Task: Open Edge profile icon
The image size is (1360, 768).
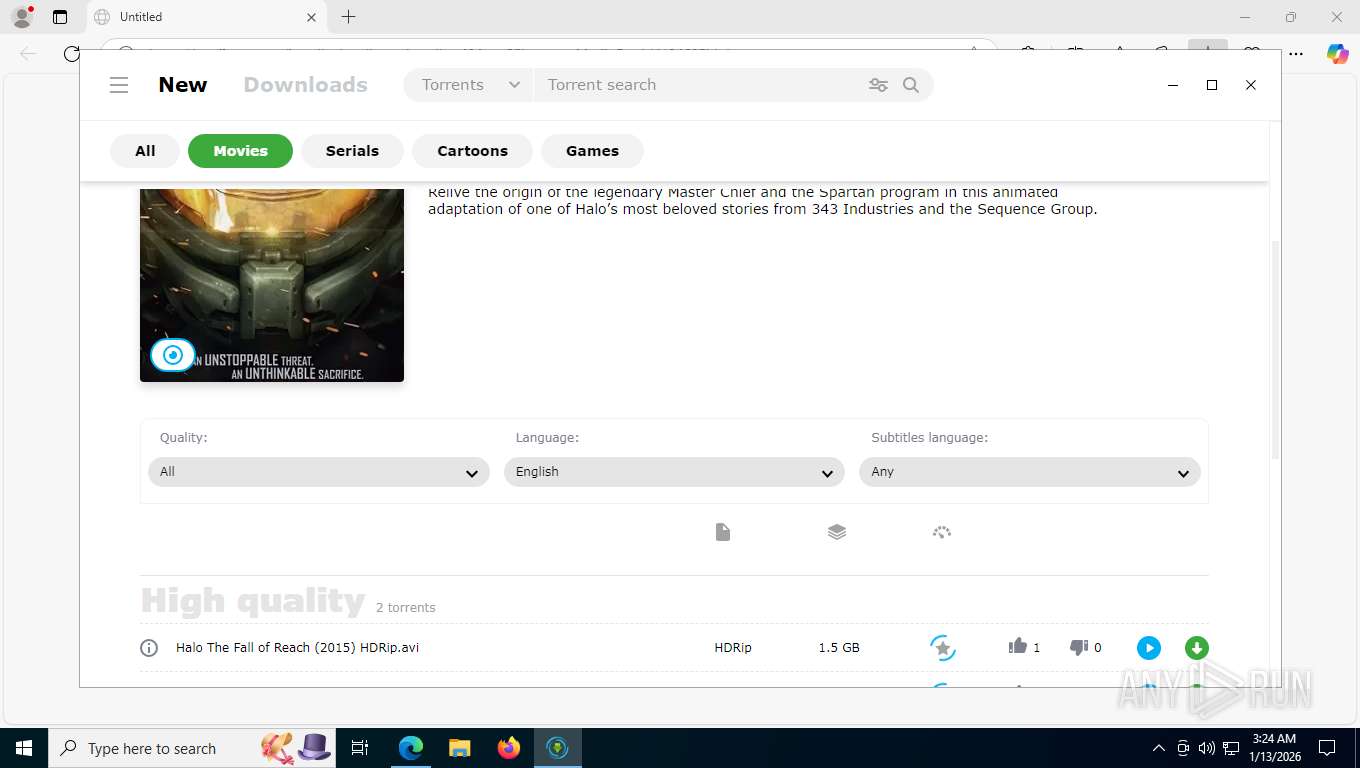Action: [x=22, y=17]
